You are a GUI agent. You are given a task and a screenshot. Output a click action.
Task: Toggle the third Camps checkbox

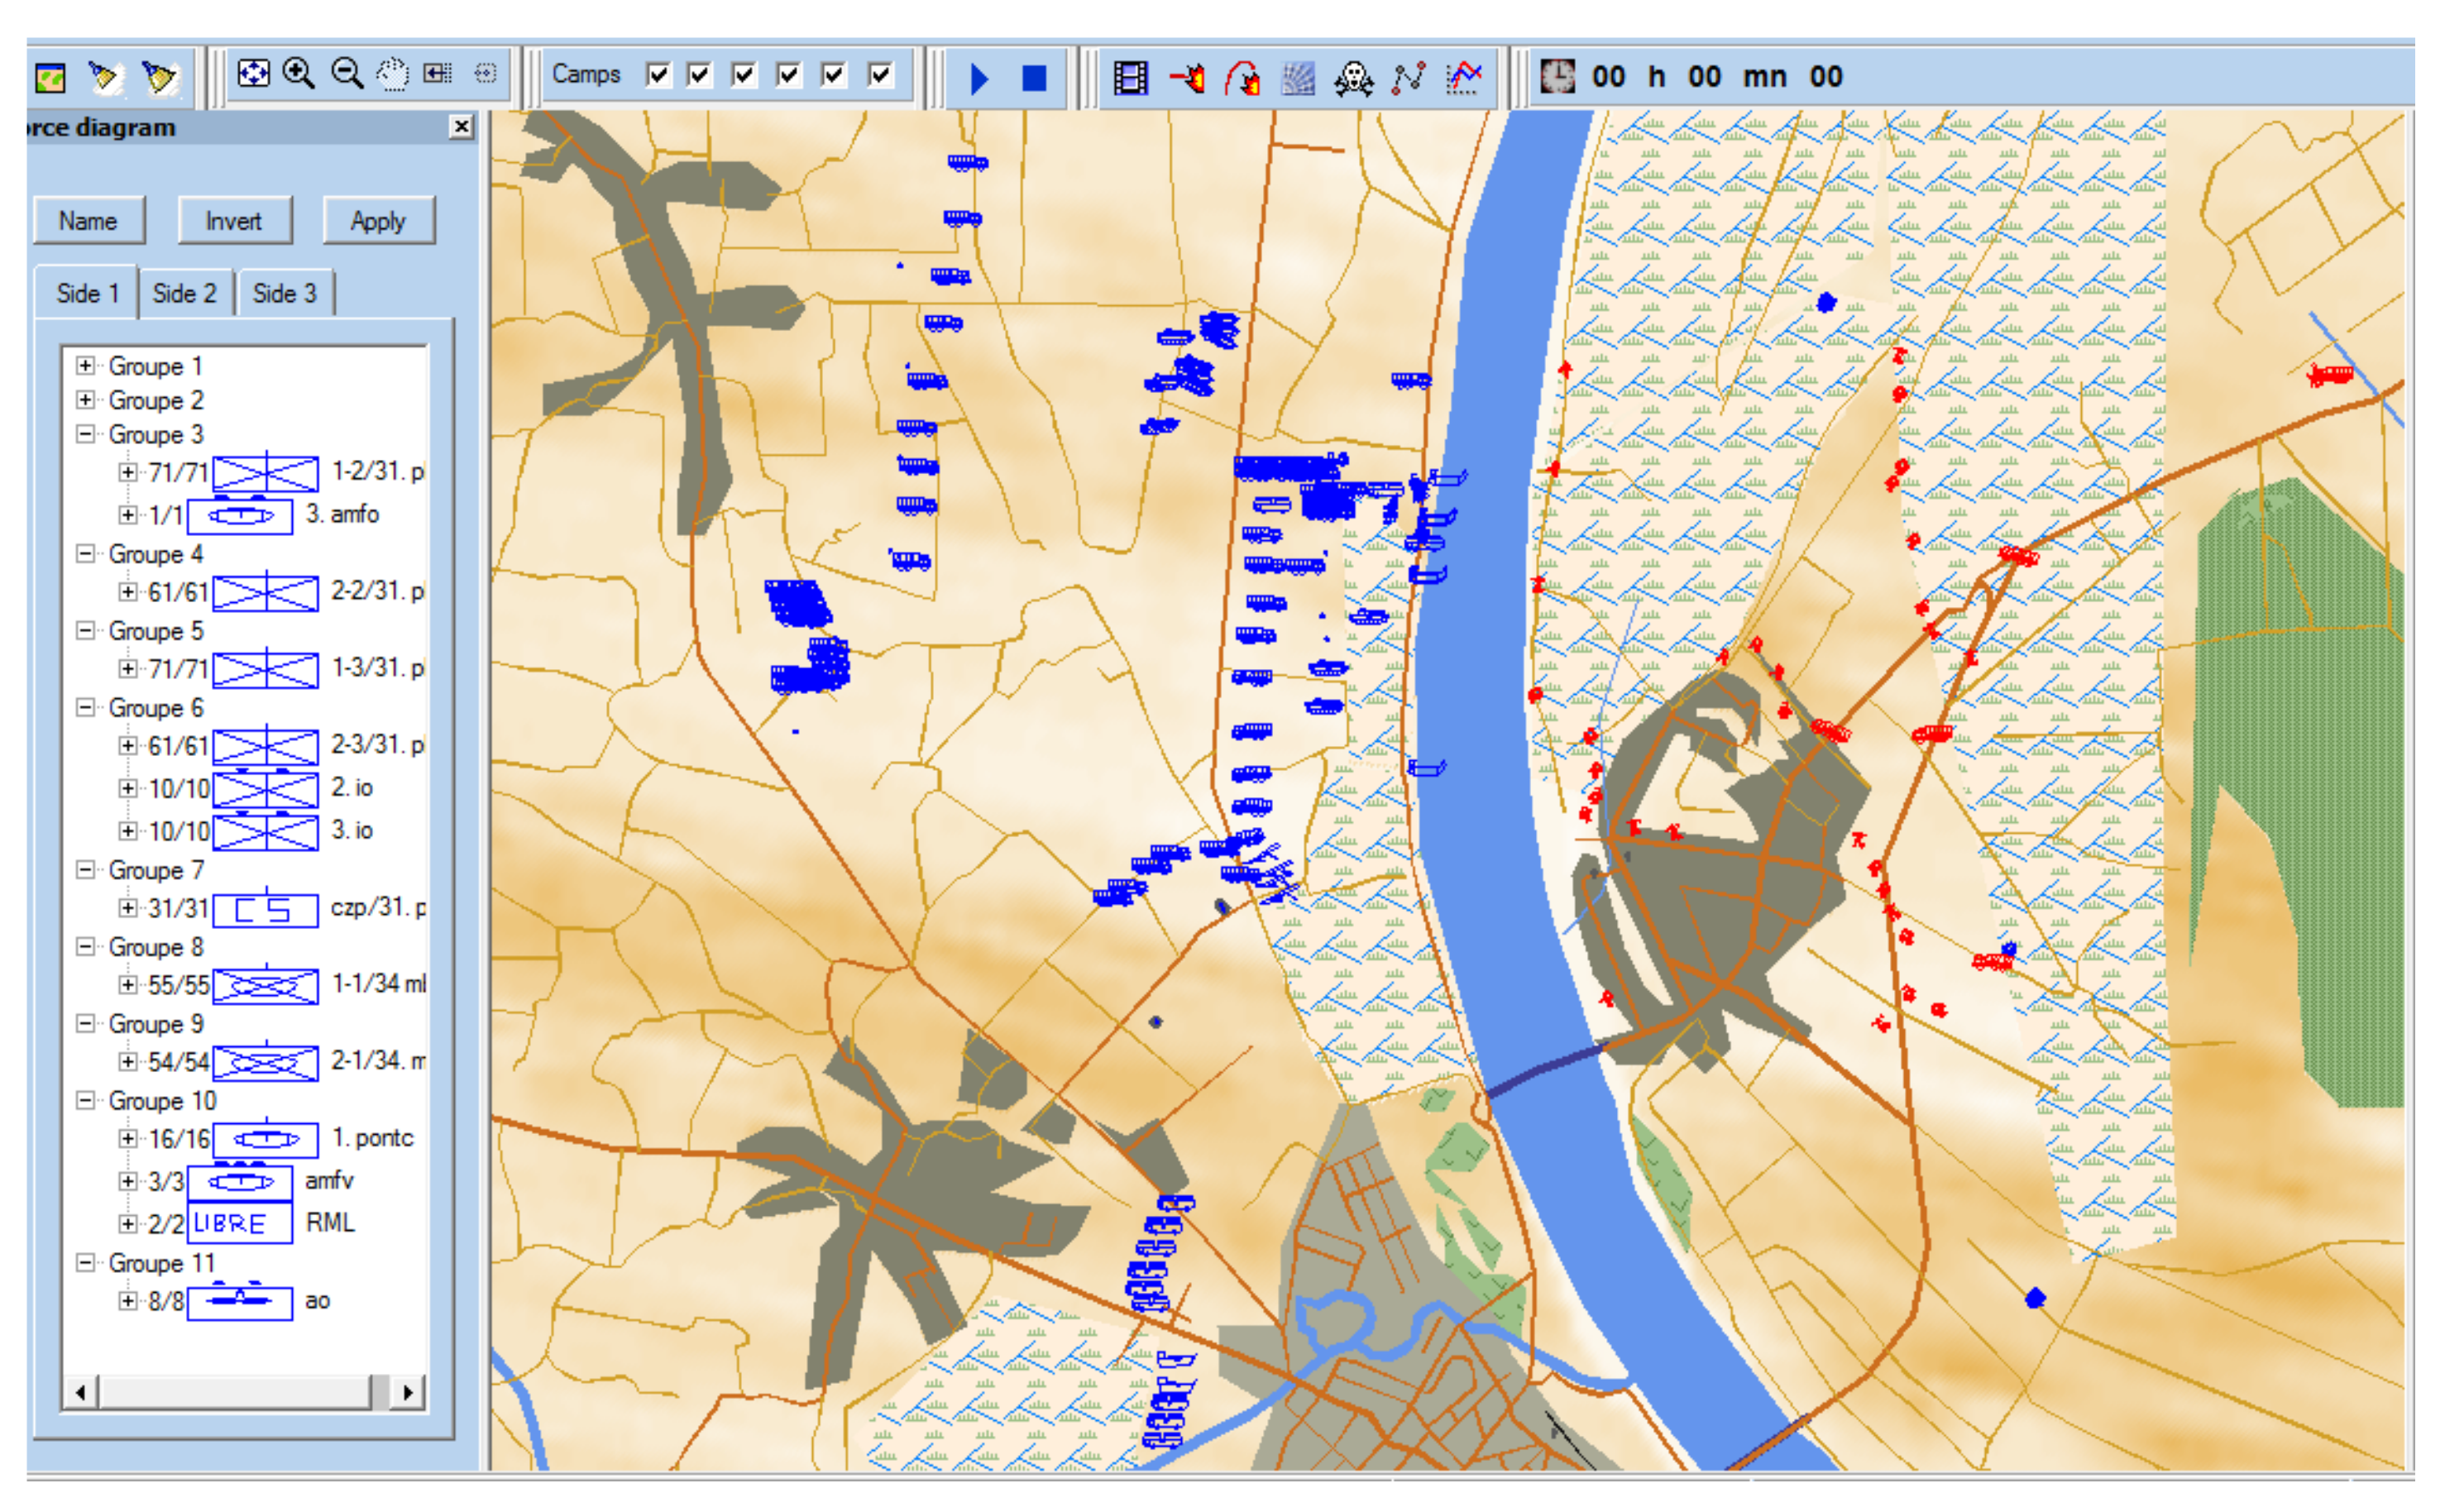tap(744, 75)
